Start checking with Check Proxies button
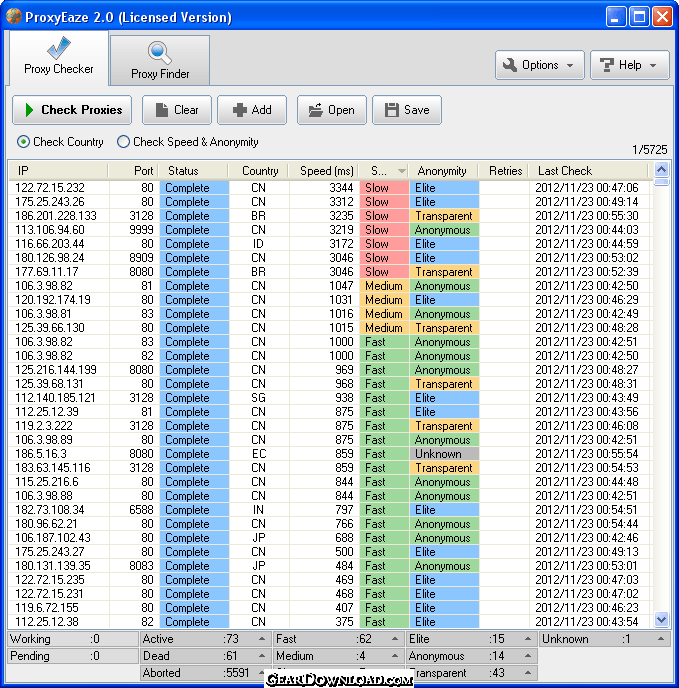 click(x=72, y=110)
